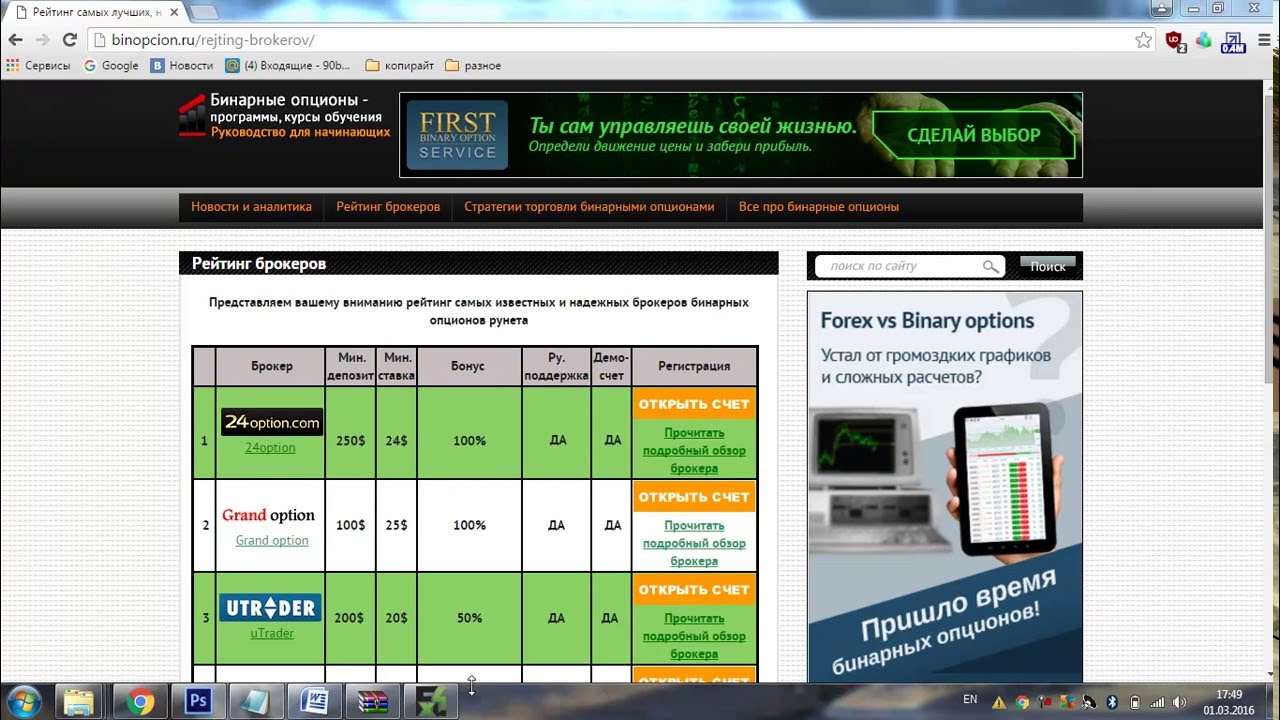
Task: Open File Explorer from the taskbar
Action: pos(77,702)
